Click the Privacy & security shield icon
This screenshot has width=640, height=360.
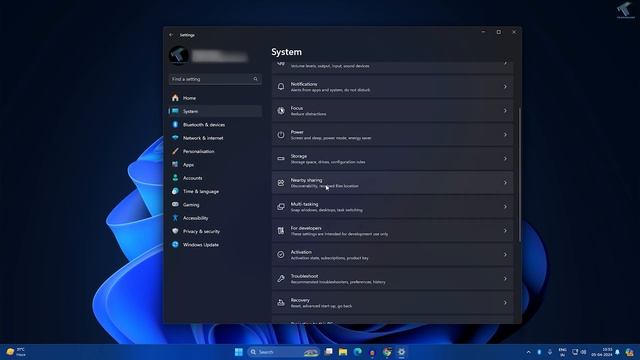[175, 231]
